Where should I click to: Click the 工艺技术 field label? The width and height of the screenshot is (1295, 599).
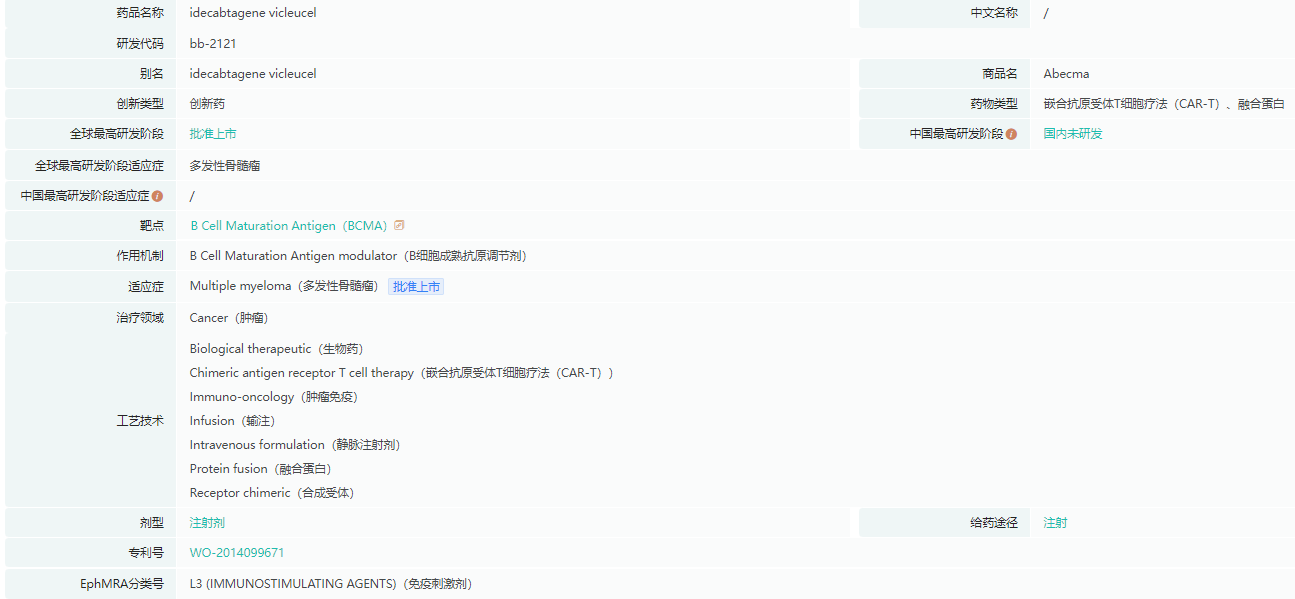tap(140, 421)
